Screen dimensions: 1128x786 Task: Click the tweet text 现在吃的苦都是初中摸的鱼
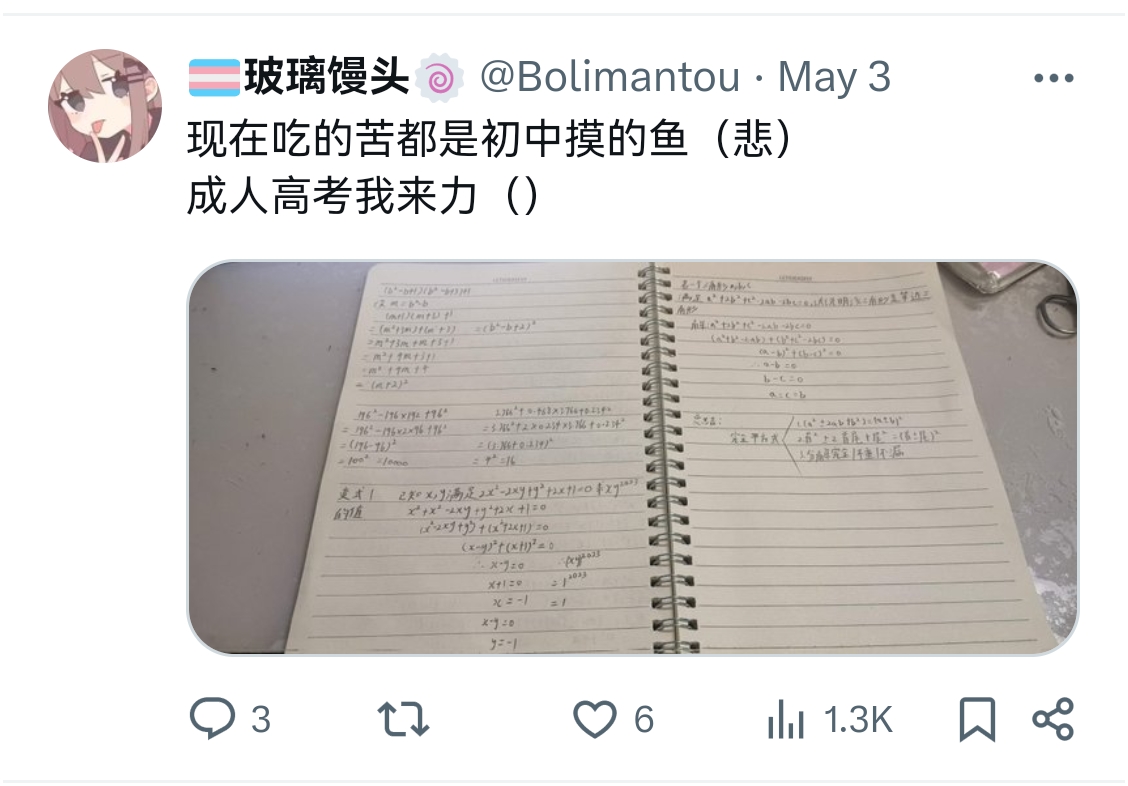[437, 138]
